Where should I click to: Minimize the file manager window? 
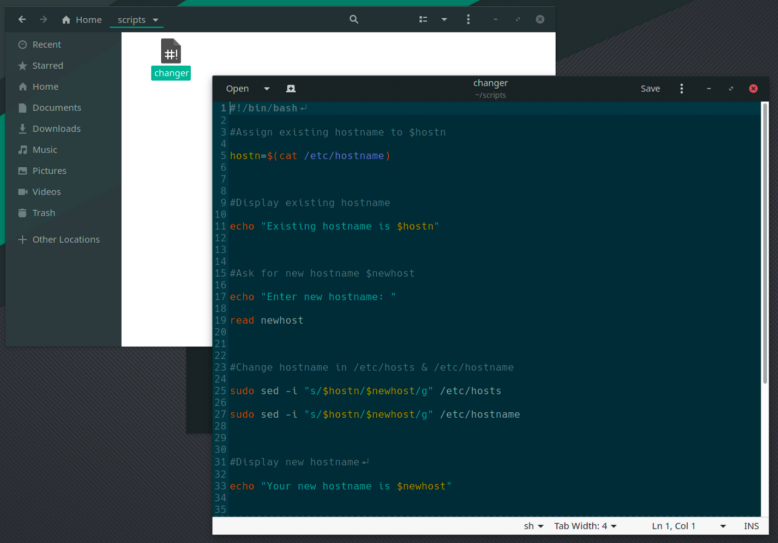tap(495, 19)
